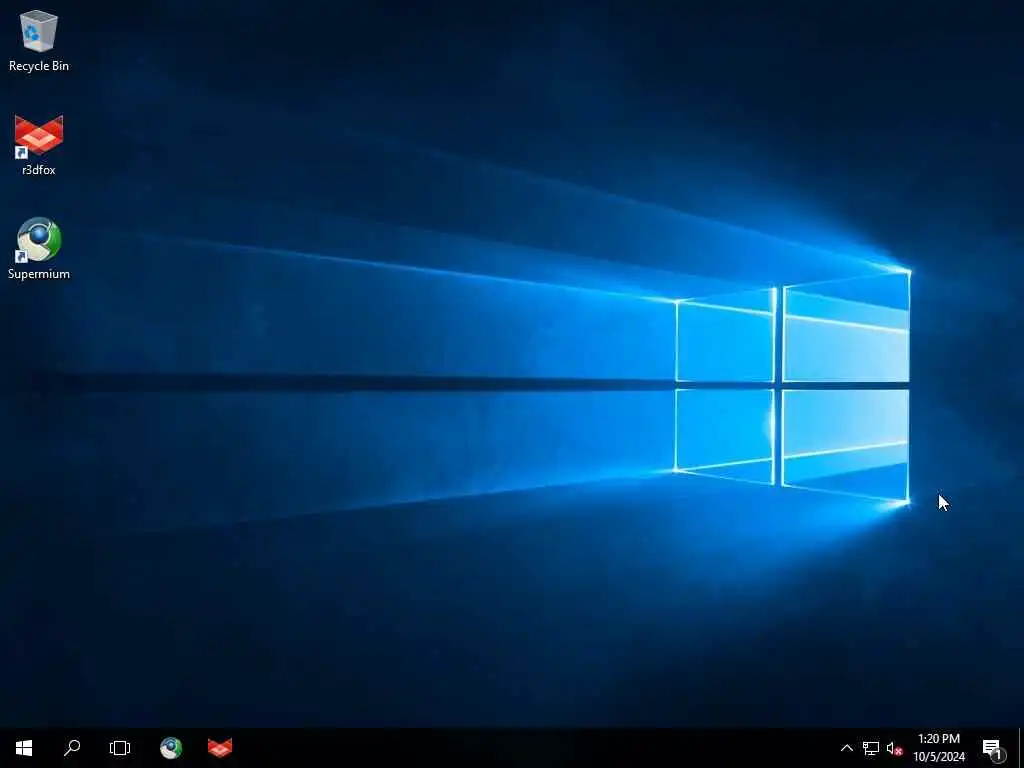Click the "r3dfox" desktop label text
This screenshot has height=768, width=1024.
(39, 170)
